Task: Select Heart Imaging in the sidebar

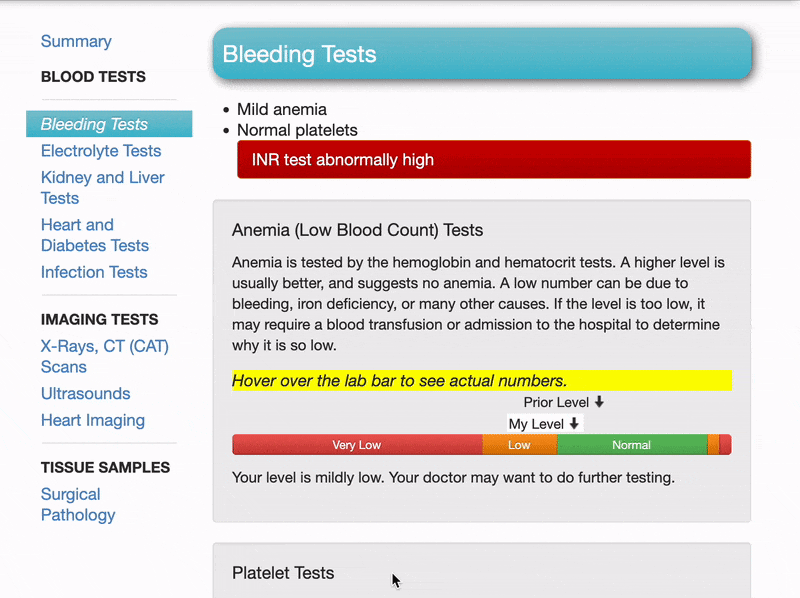Action: [x=93, y=421]
